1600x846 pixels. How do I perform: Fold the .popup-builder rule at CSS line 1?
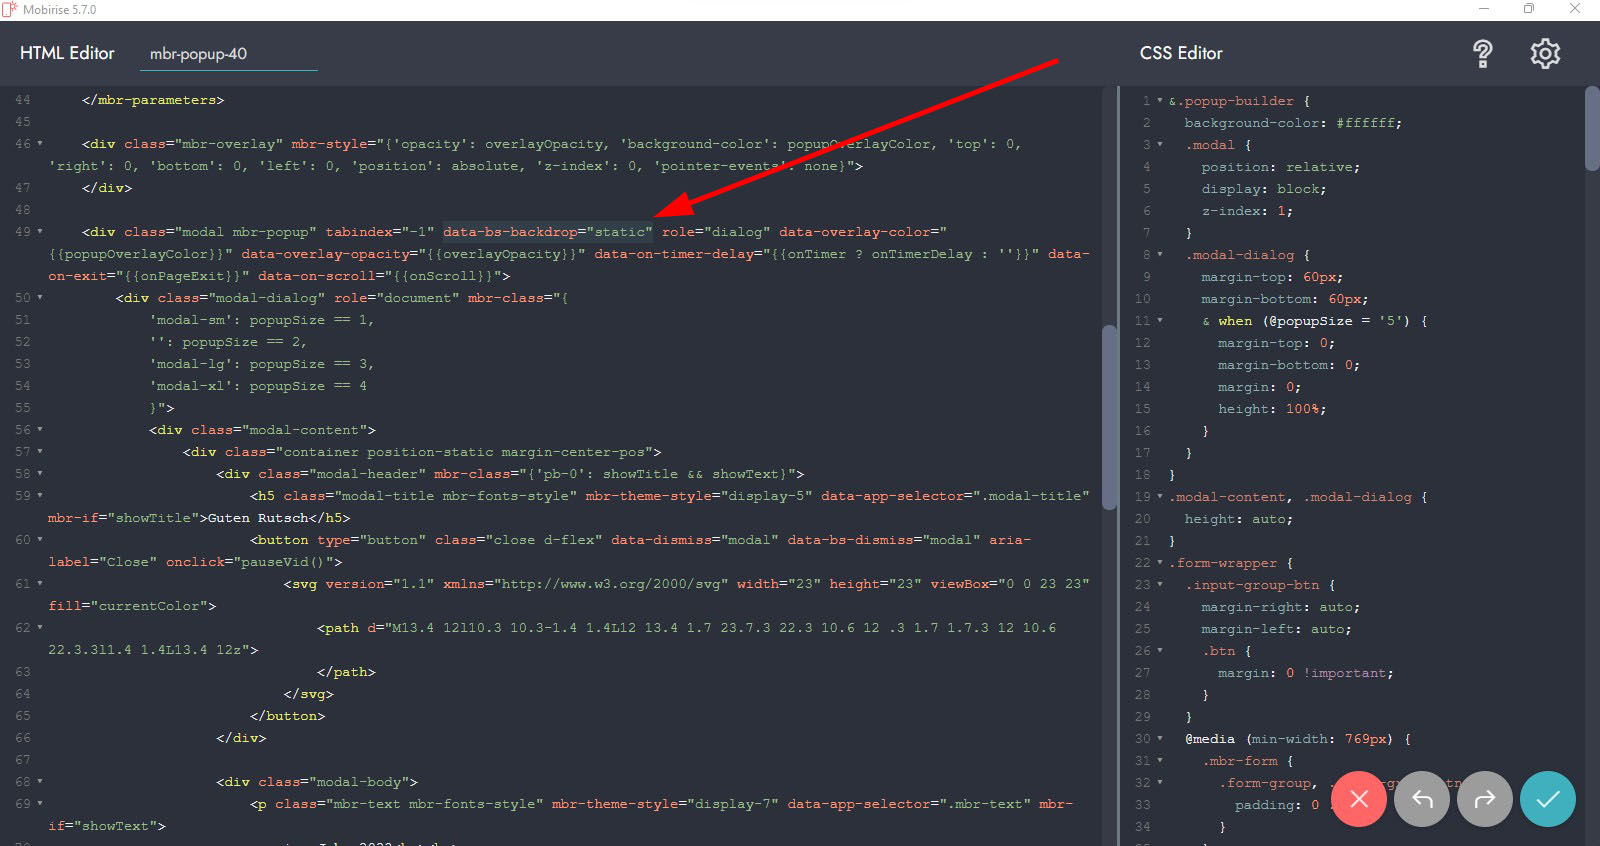coord(1160,101)
